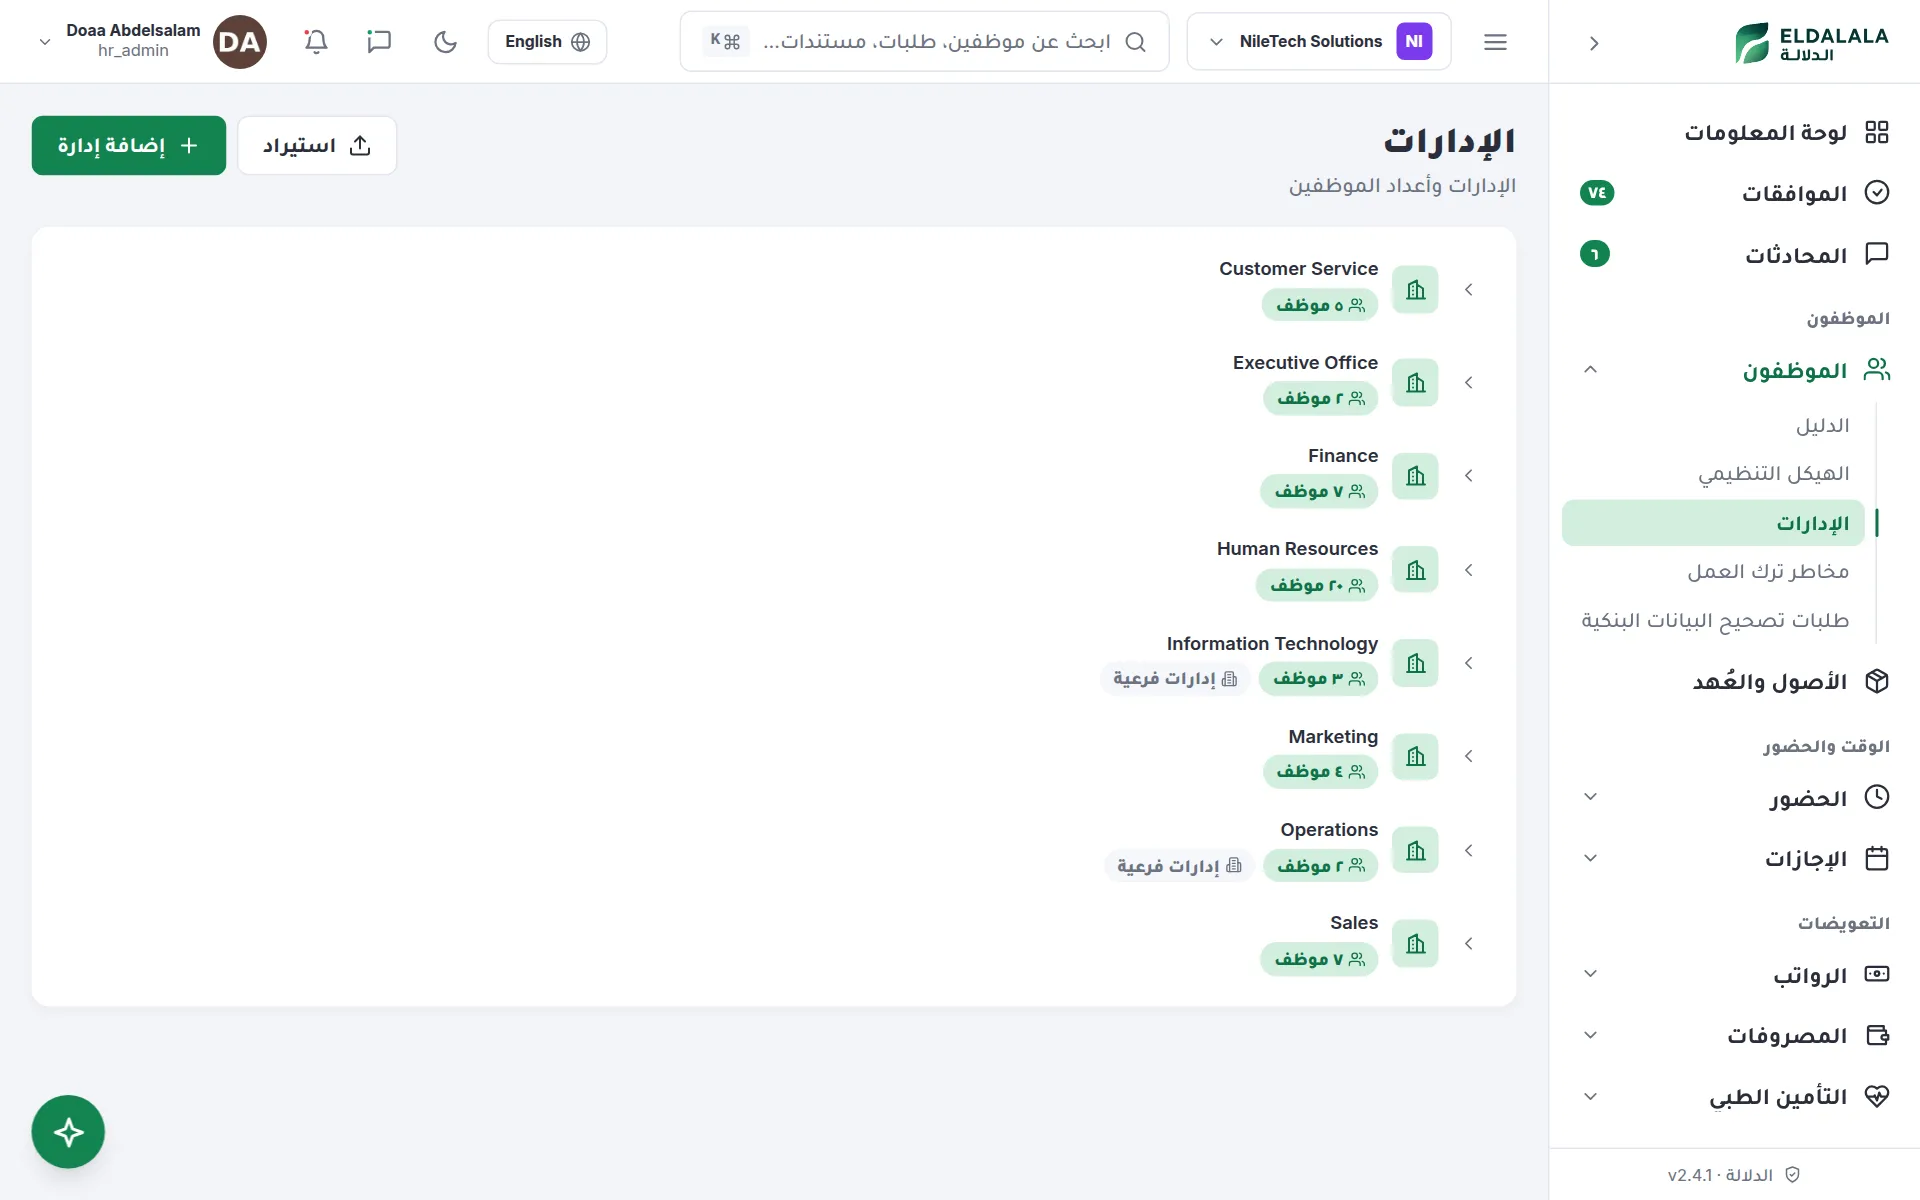Toggle the hamburger menu icon
This screenshot has width=1920, height=1200.
1495,42
